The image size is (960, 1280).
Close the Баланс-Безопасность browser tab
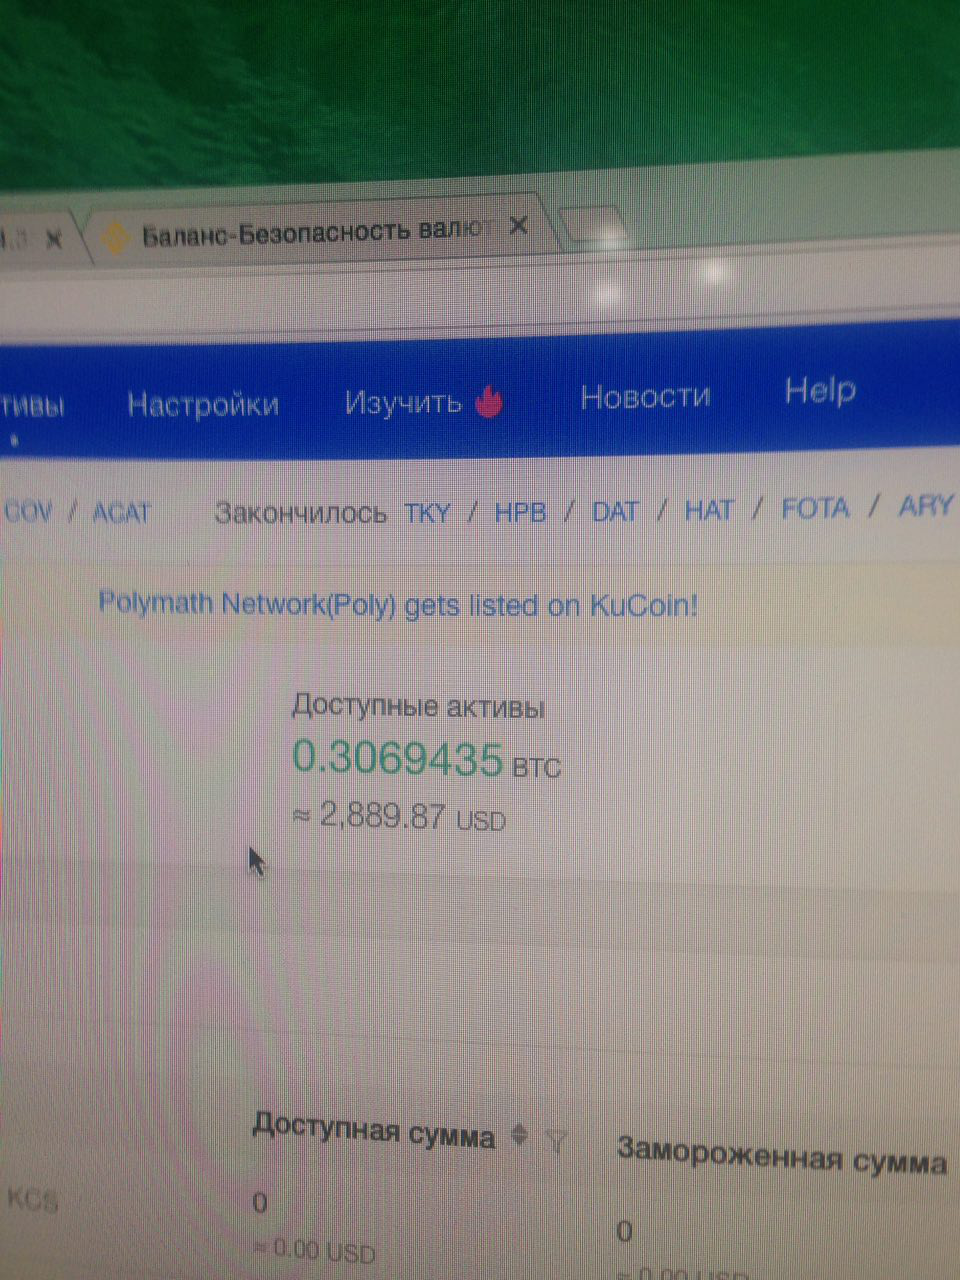(x=518, y=226)
